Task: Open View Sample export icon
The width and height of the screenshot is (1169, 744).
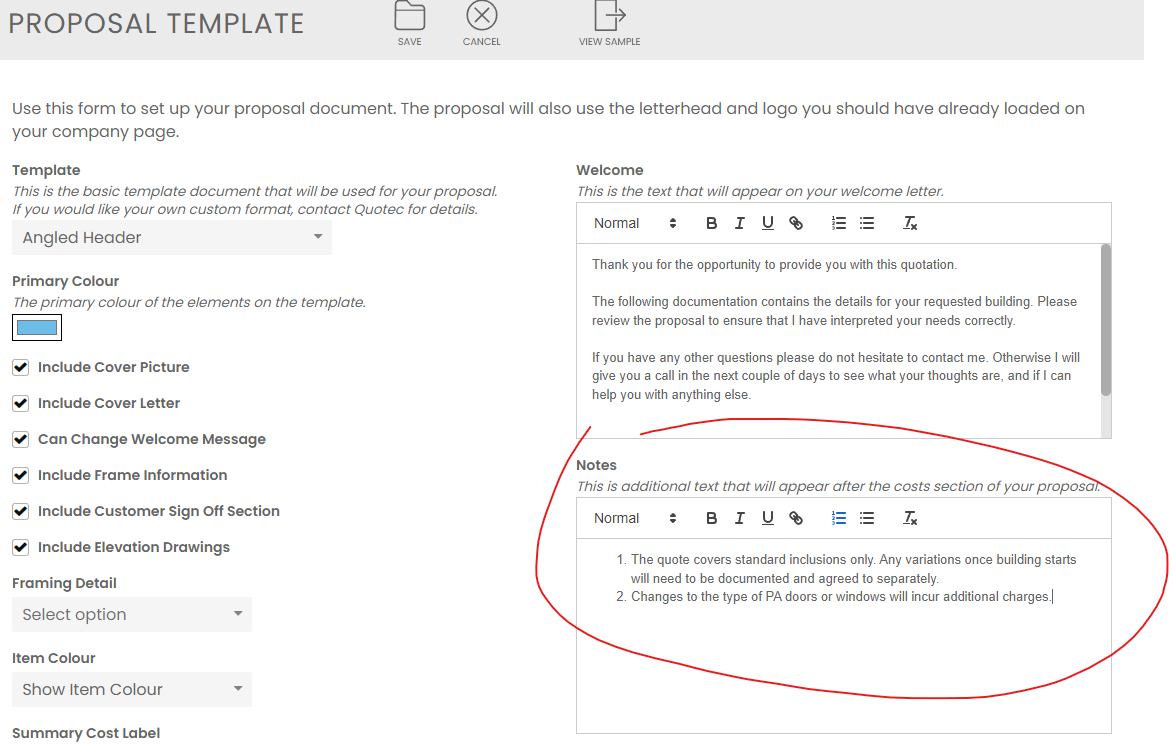Action: click(609, 16)
